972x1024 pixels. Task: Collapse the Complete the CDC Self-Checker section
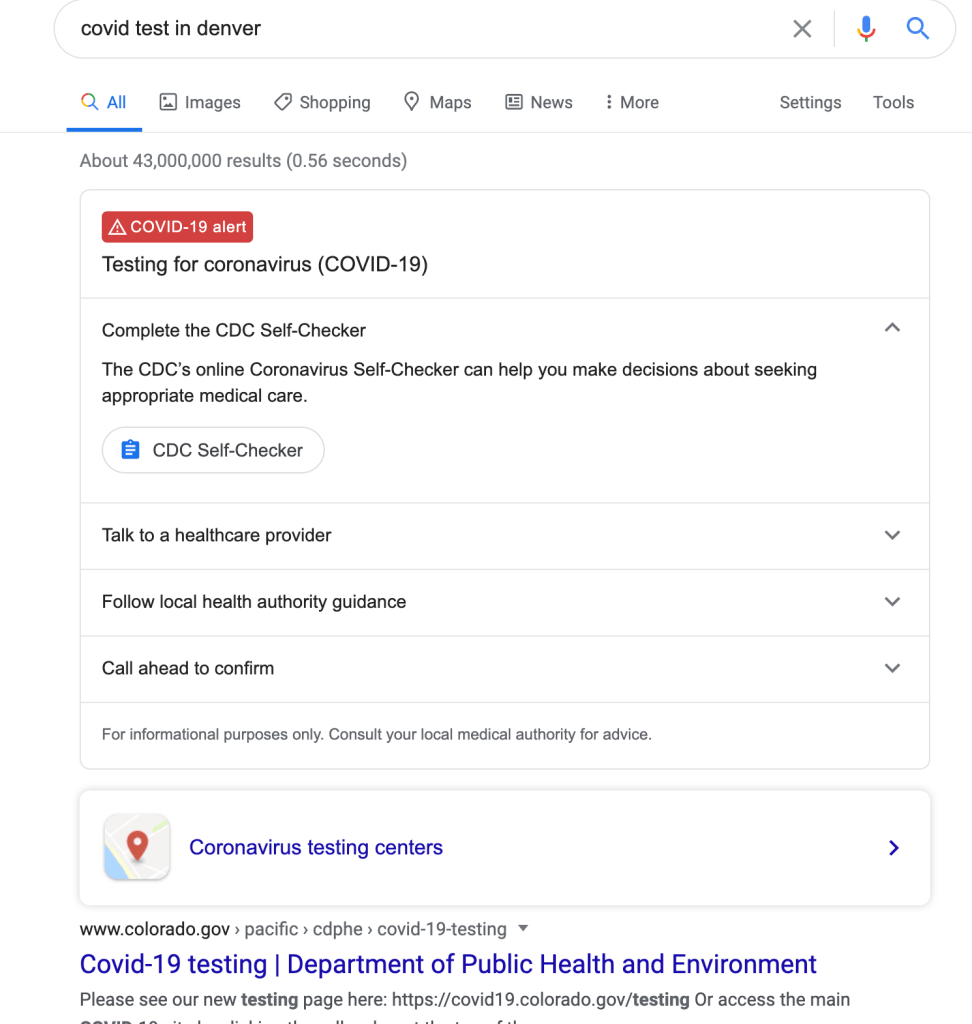[x=892, y=329]
